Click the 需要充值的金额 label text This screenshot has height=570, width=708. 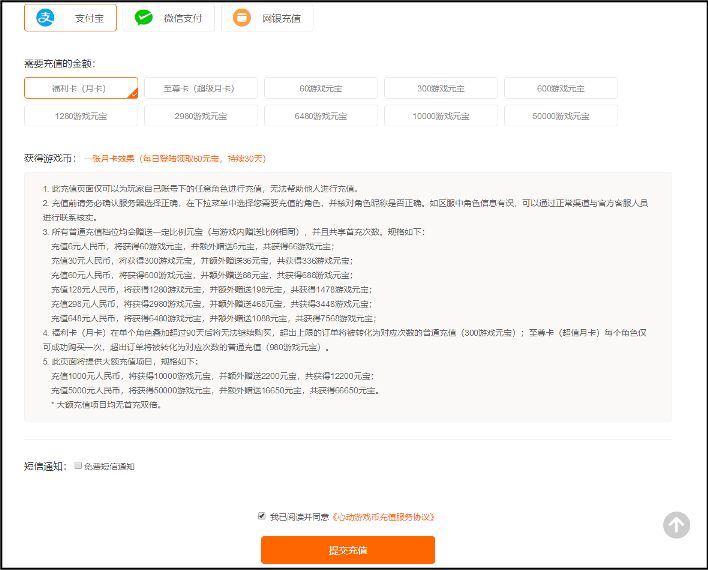coord(60,64)
